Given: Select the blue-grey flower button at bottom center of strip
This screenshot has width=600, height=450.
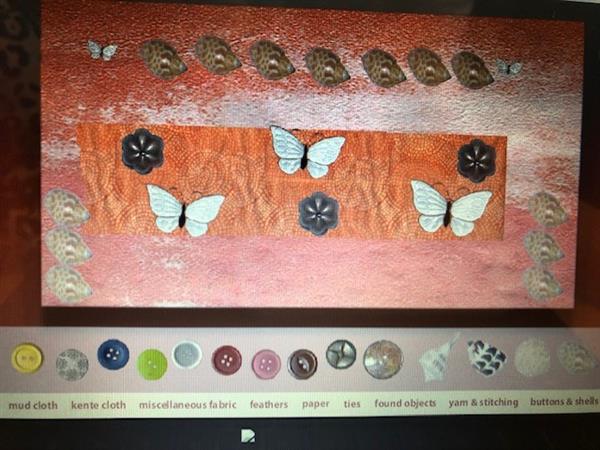Looking at the screenshot, I should (x=319, y=214).
